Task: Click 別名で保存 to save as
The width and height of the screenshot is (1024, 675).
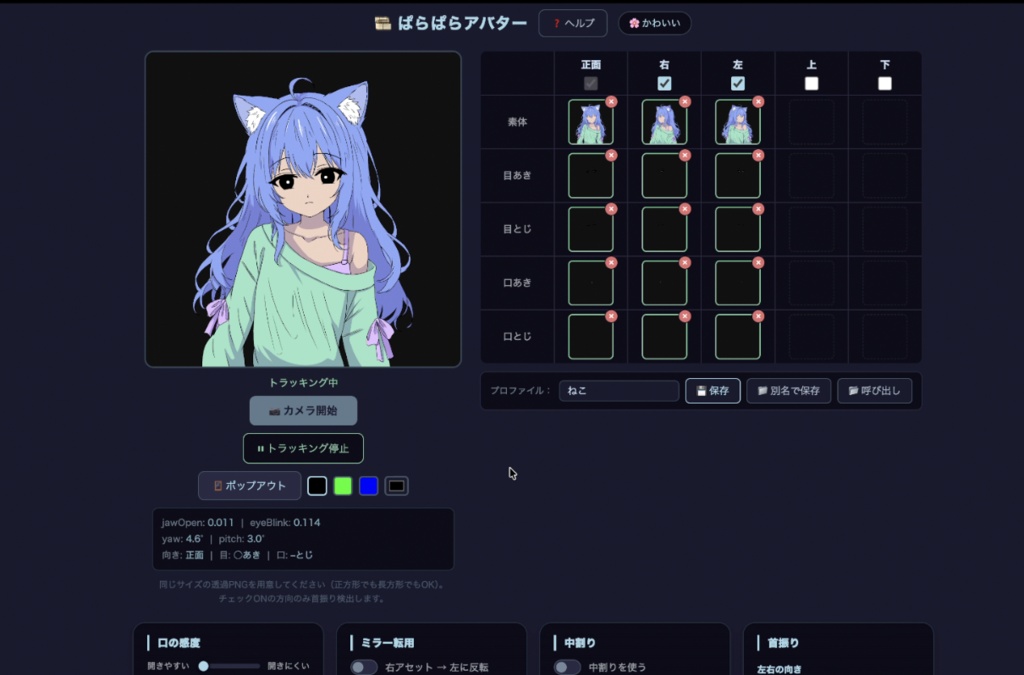Action: coord(788,390)
